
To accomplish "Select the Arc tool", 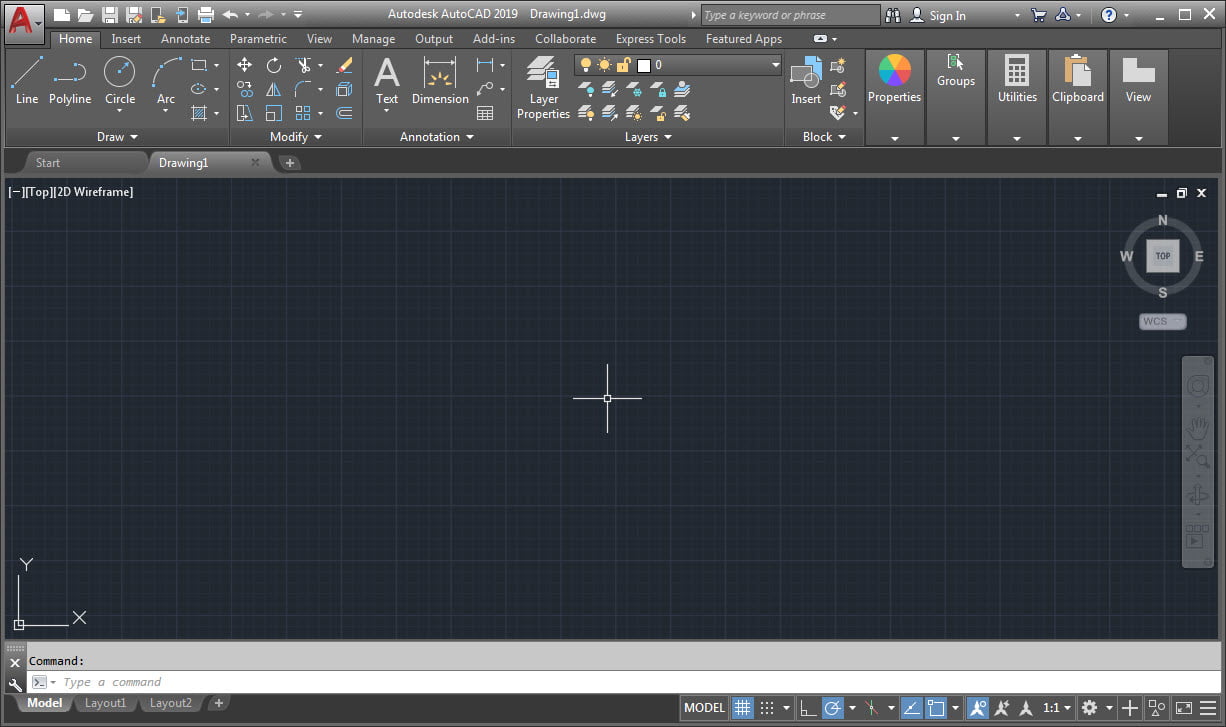I will [x=166, y=80].
